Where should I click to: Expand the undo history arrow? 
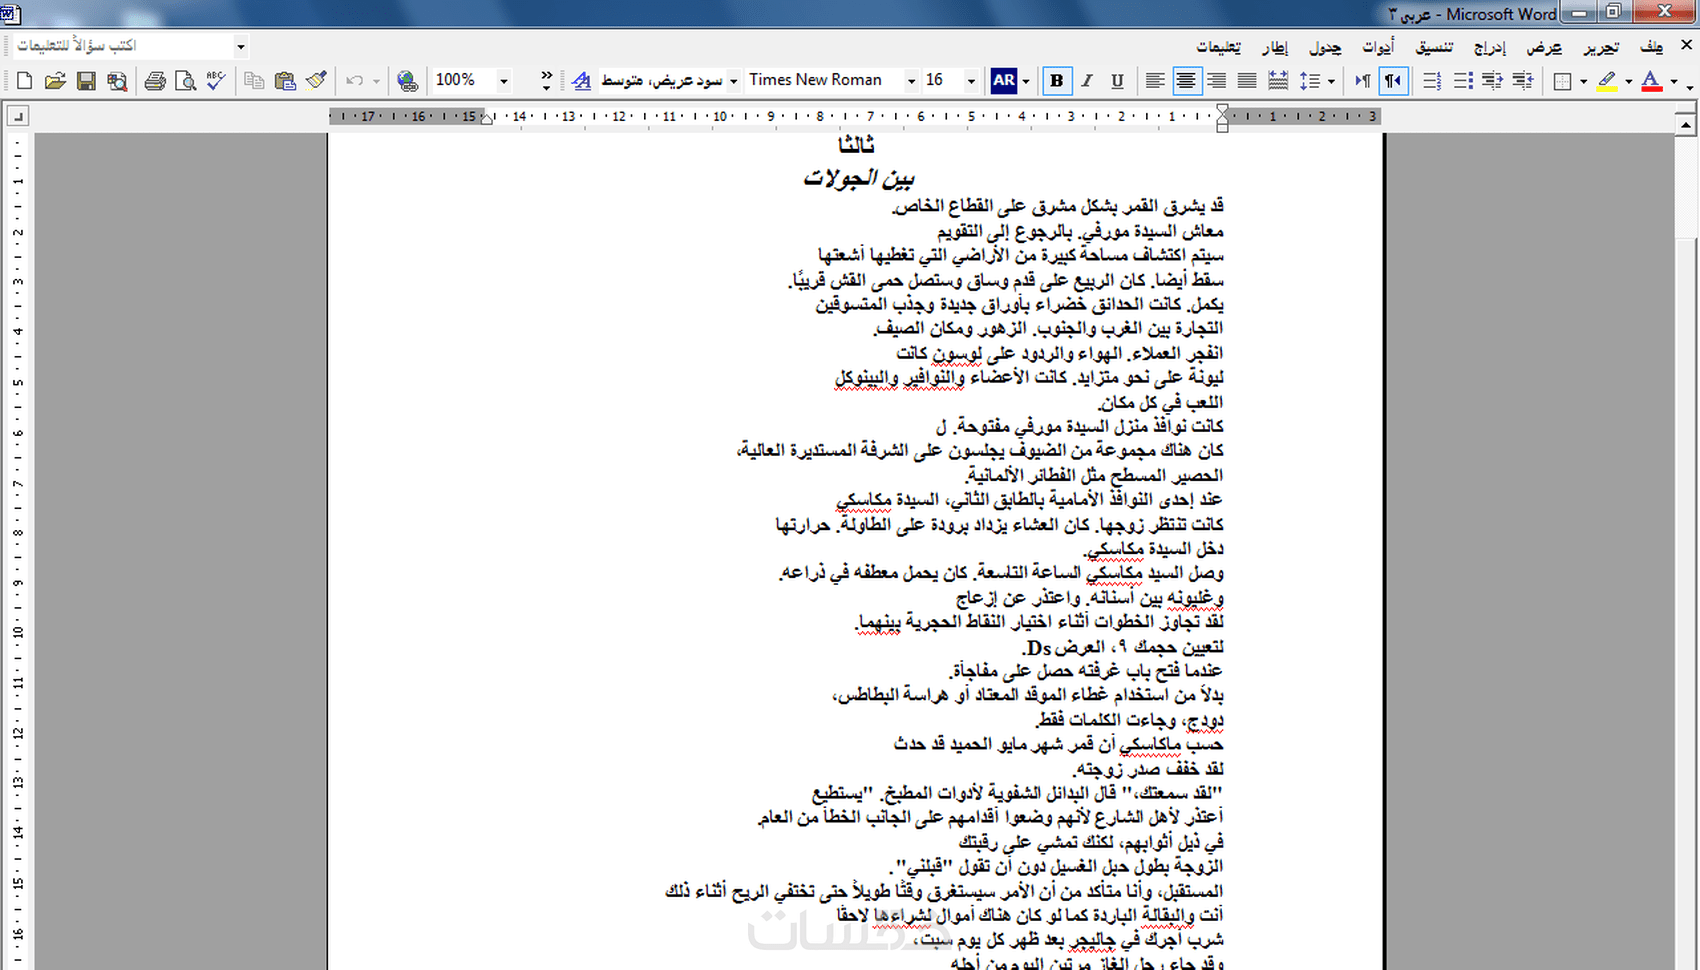[376, 81]
